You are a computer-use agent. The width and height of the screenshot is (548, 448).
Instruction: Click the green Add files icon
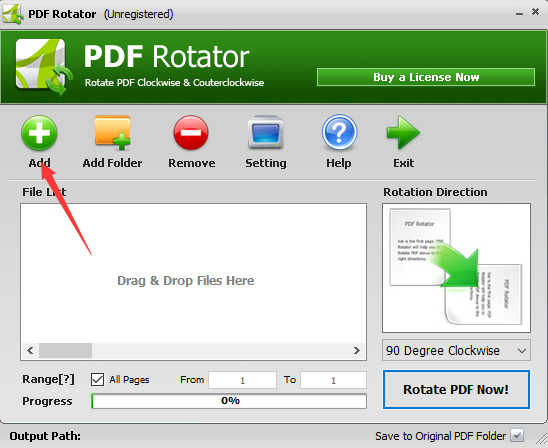pos(39,133)
